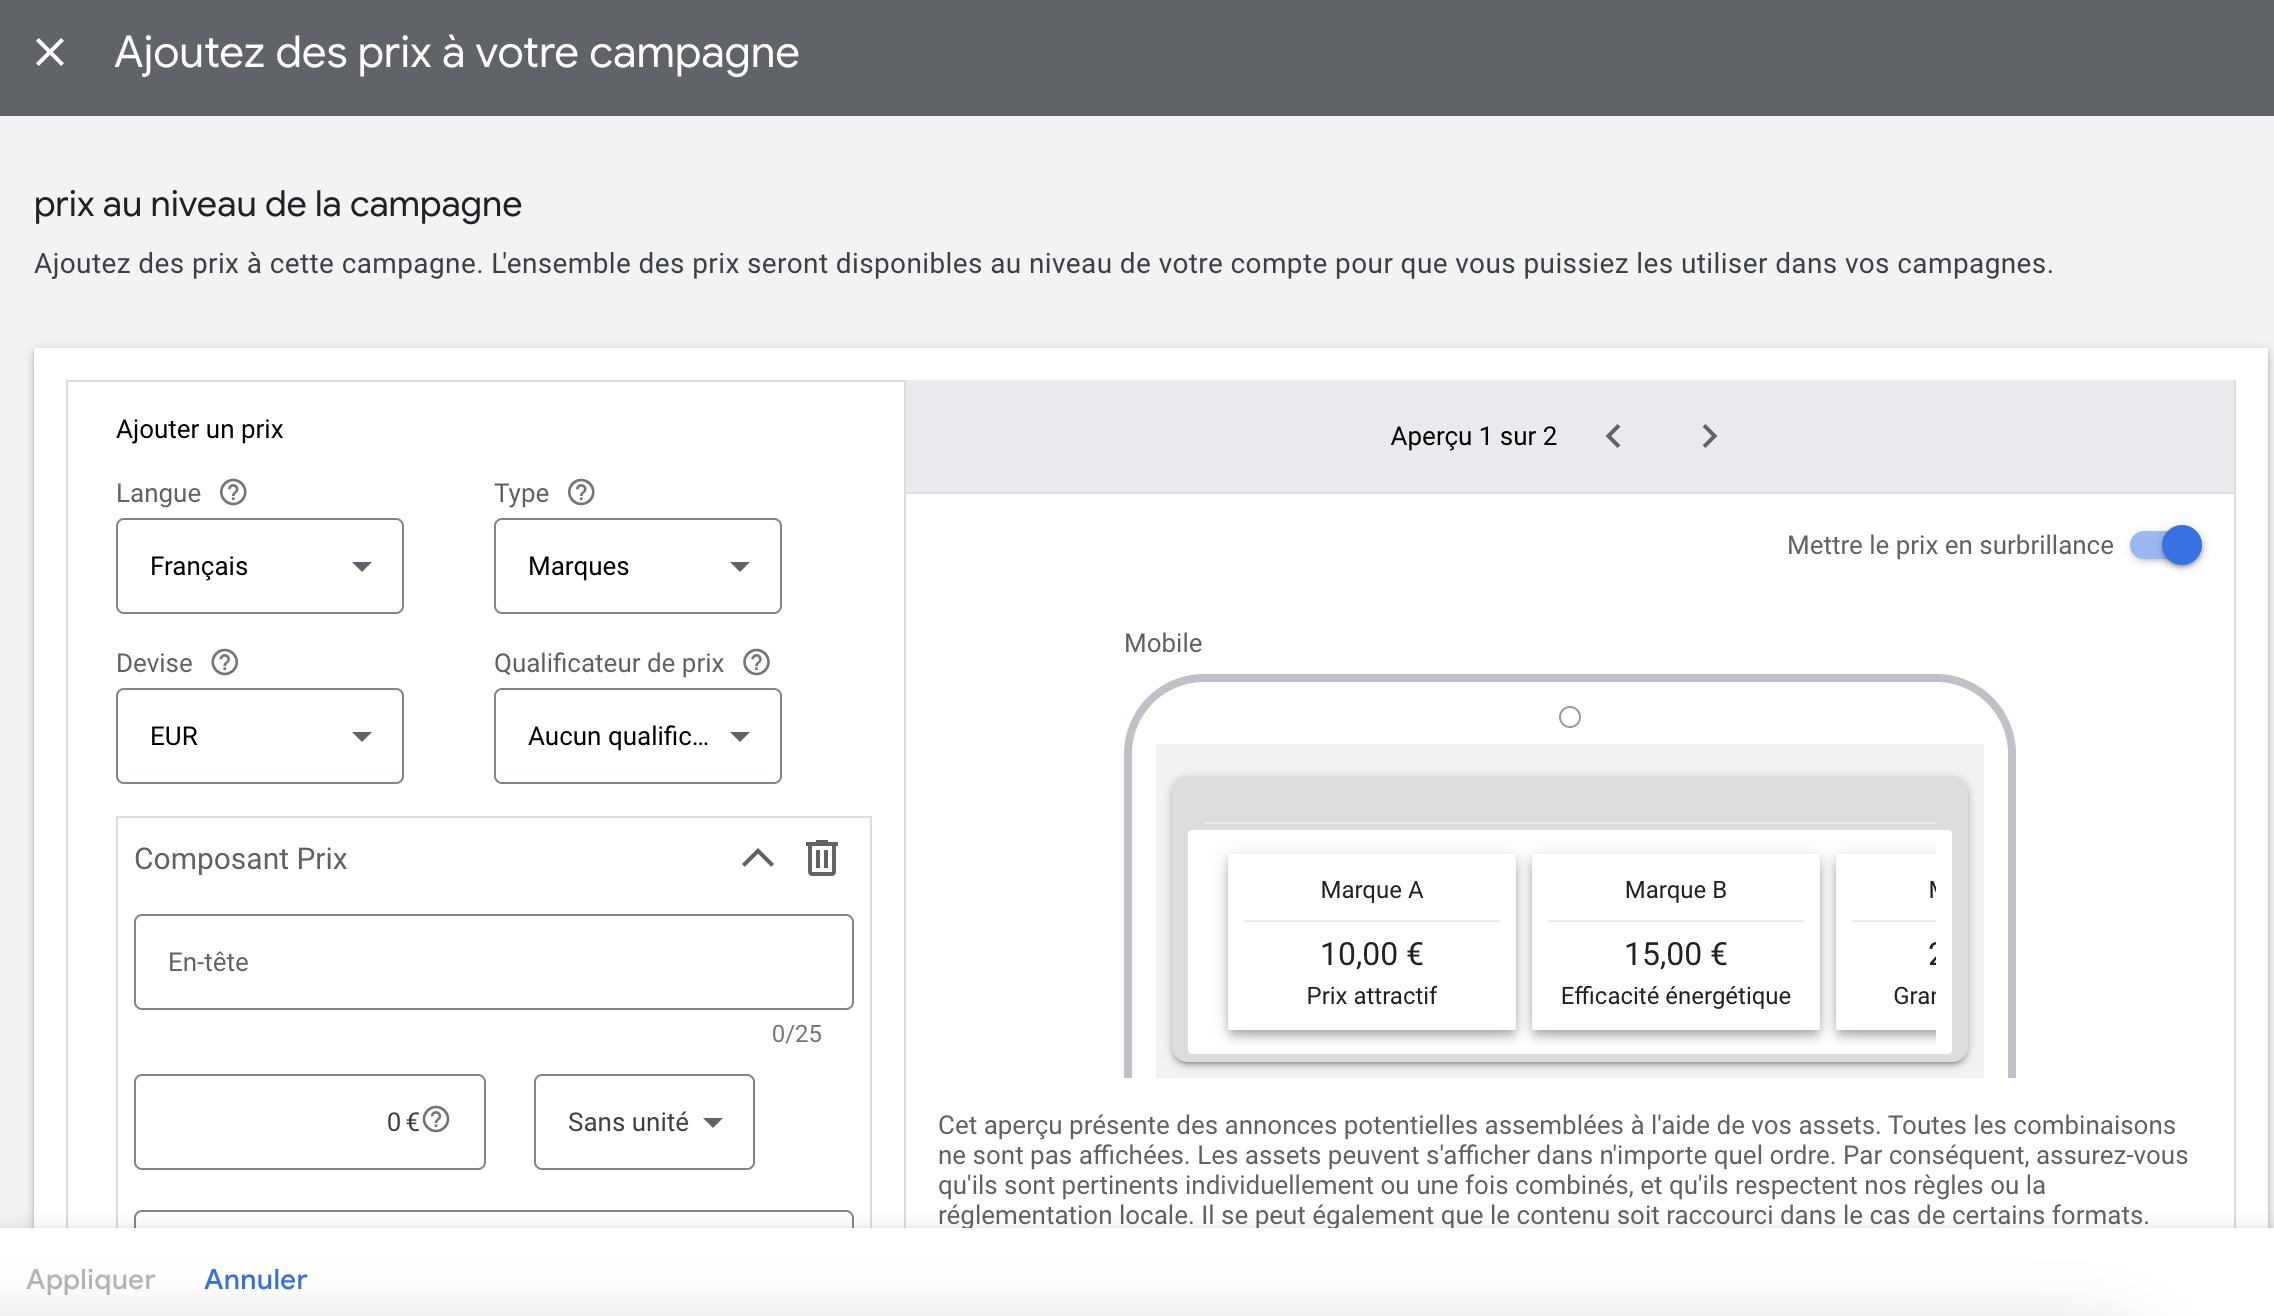Click help icon next to Type
This screenshot has height=1316, width=2274.
[x=581, y=492]
